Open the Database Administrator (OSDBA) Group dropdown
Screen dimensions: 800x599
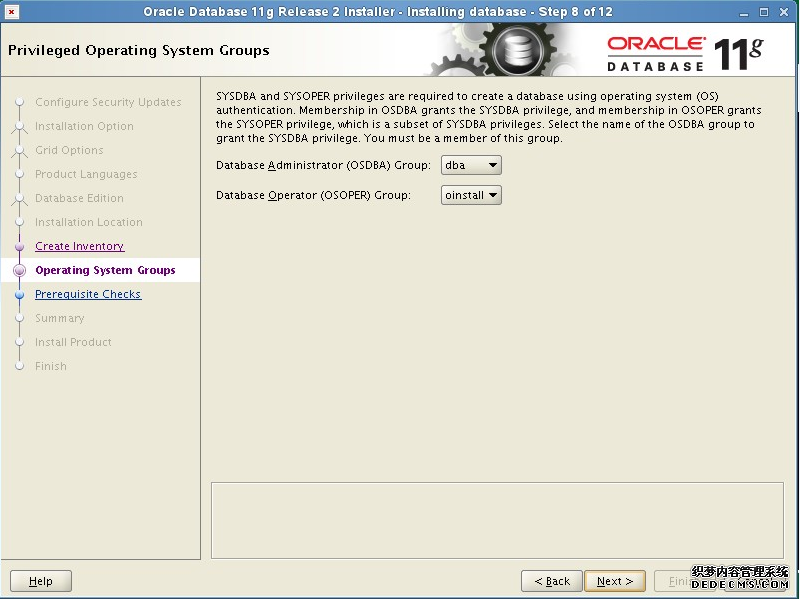pyautogui.click(x=471, y=165)
